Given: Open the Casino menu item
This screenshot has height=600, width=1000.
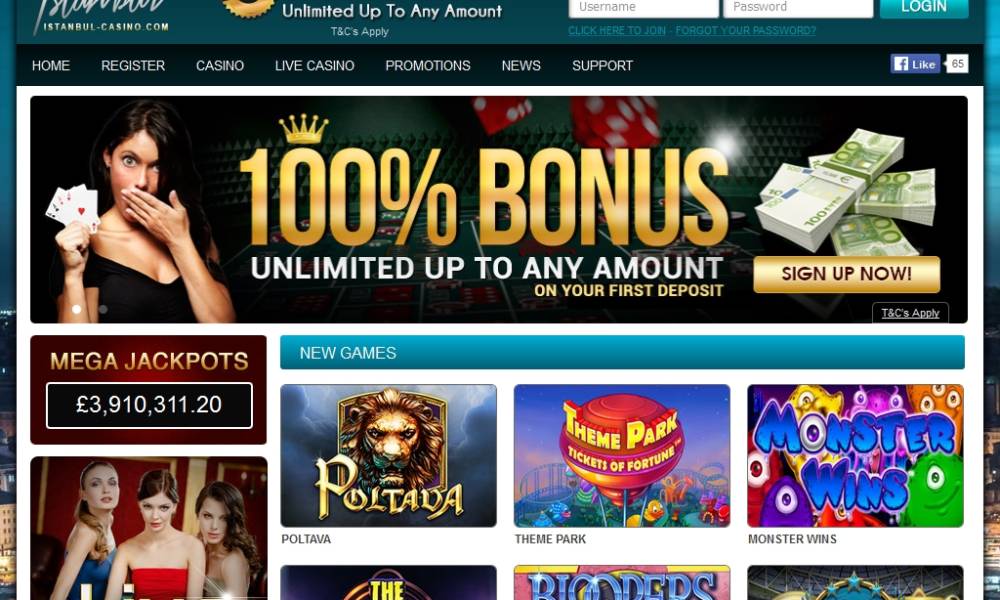Looking at the screenshot, I should click(x=220, y=66).
